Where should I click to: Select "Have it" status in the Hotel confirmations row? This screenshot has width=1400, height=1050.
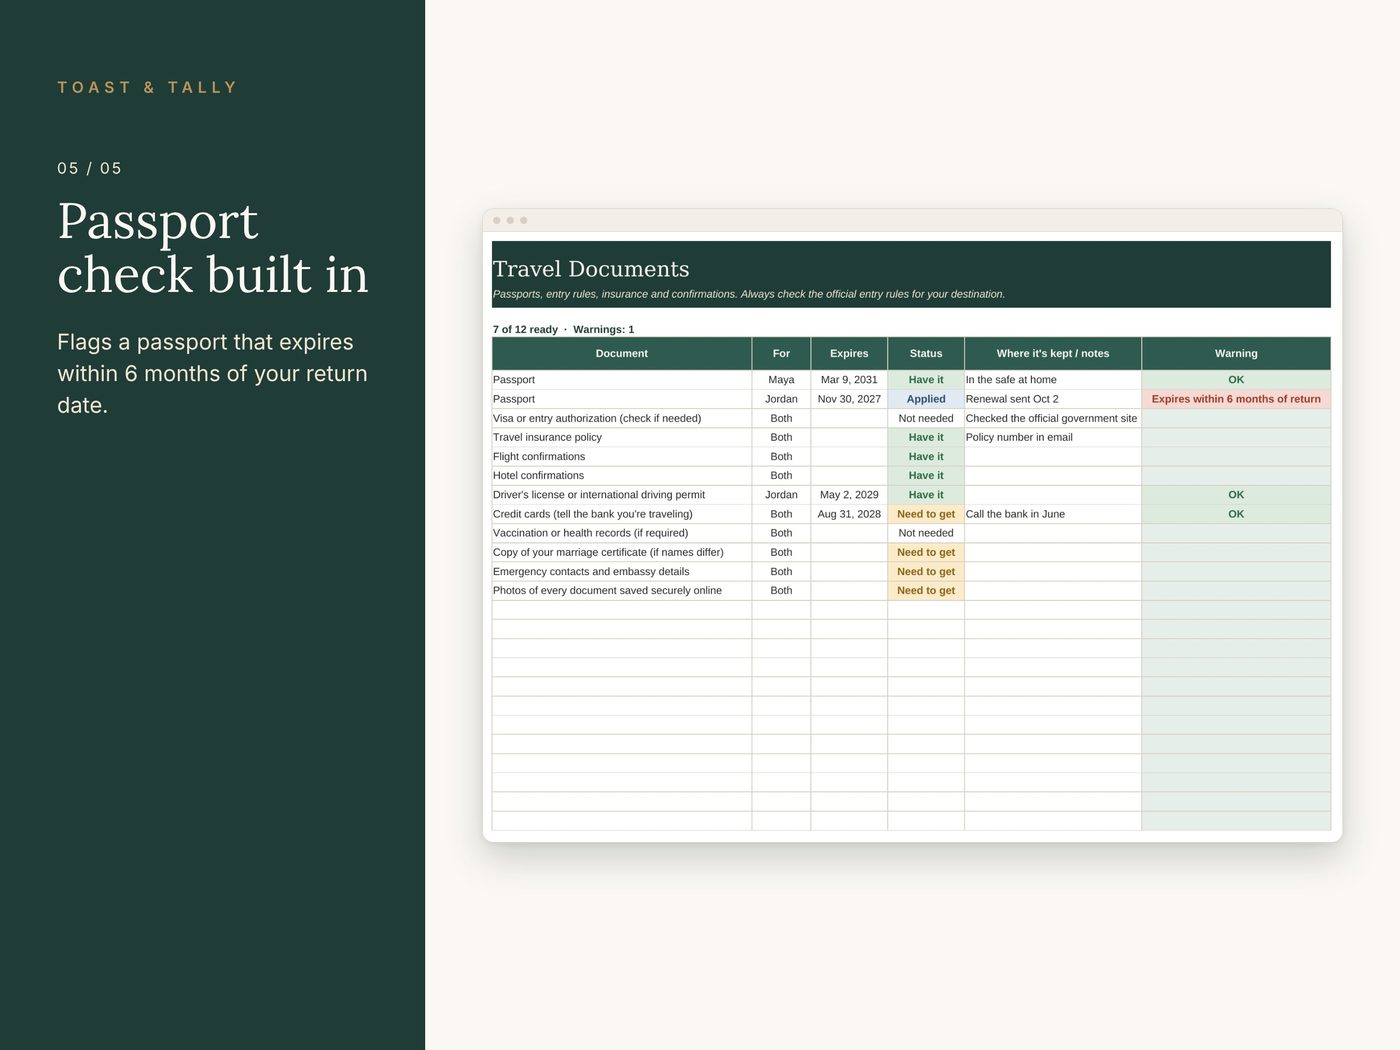pyautogui.click(x=926, y=475)
